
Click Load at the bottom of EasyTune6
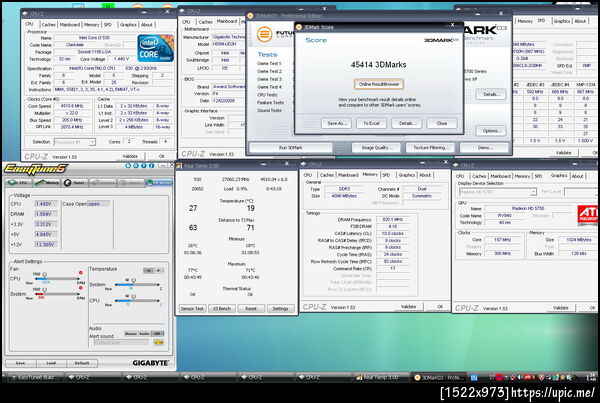[x=51, y=363]
